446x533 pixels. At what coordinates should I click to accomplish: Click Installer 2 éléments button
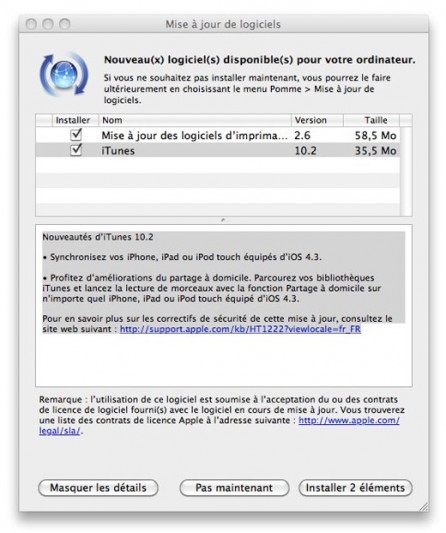coord(355,488)
